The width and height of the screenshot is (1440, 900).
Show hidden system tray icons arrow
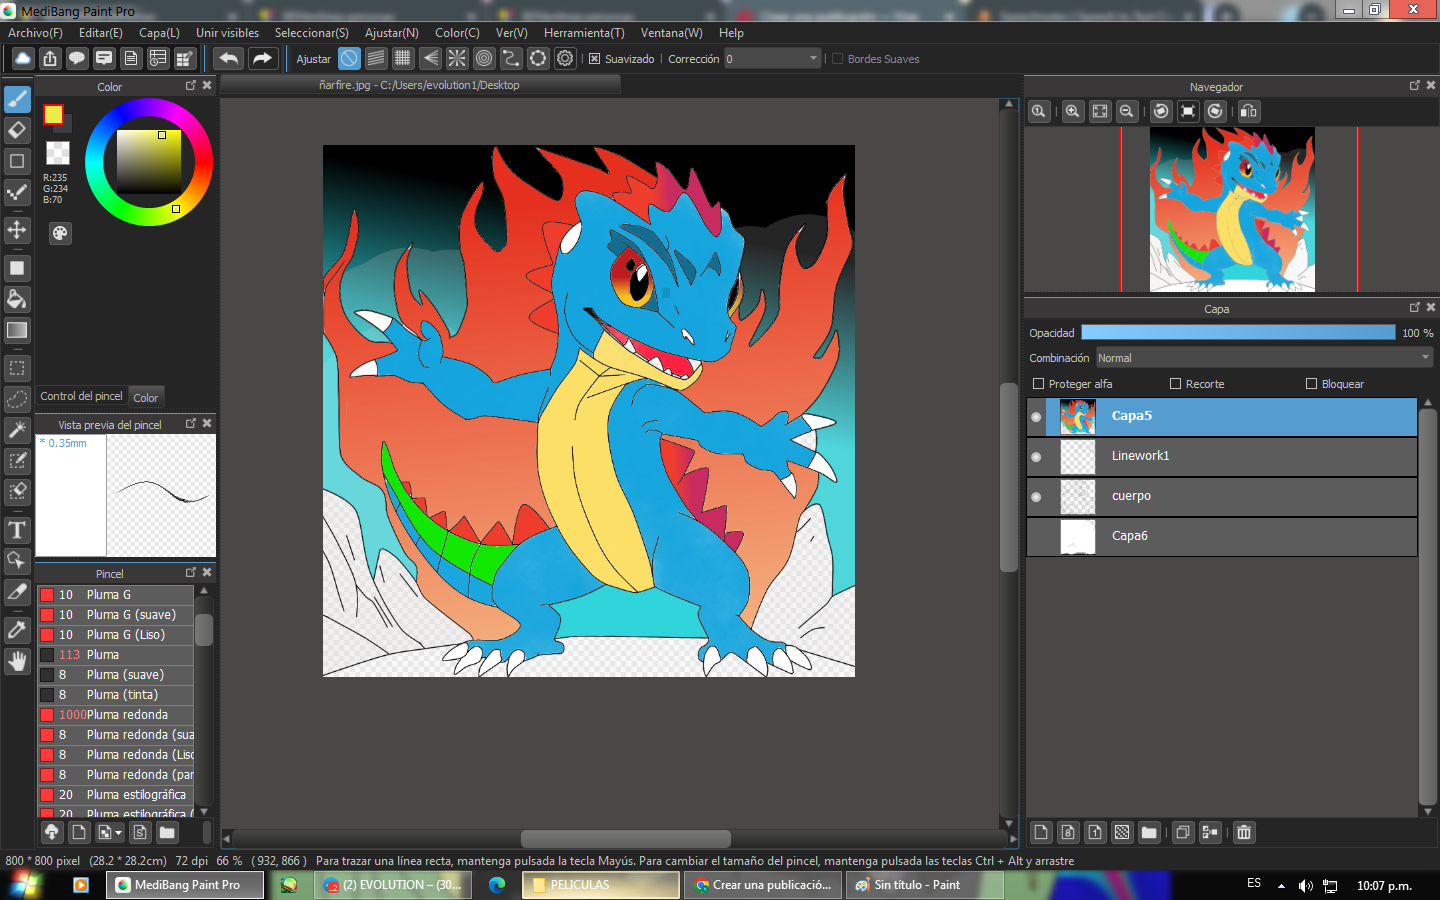coord(1281,885)
